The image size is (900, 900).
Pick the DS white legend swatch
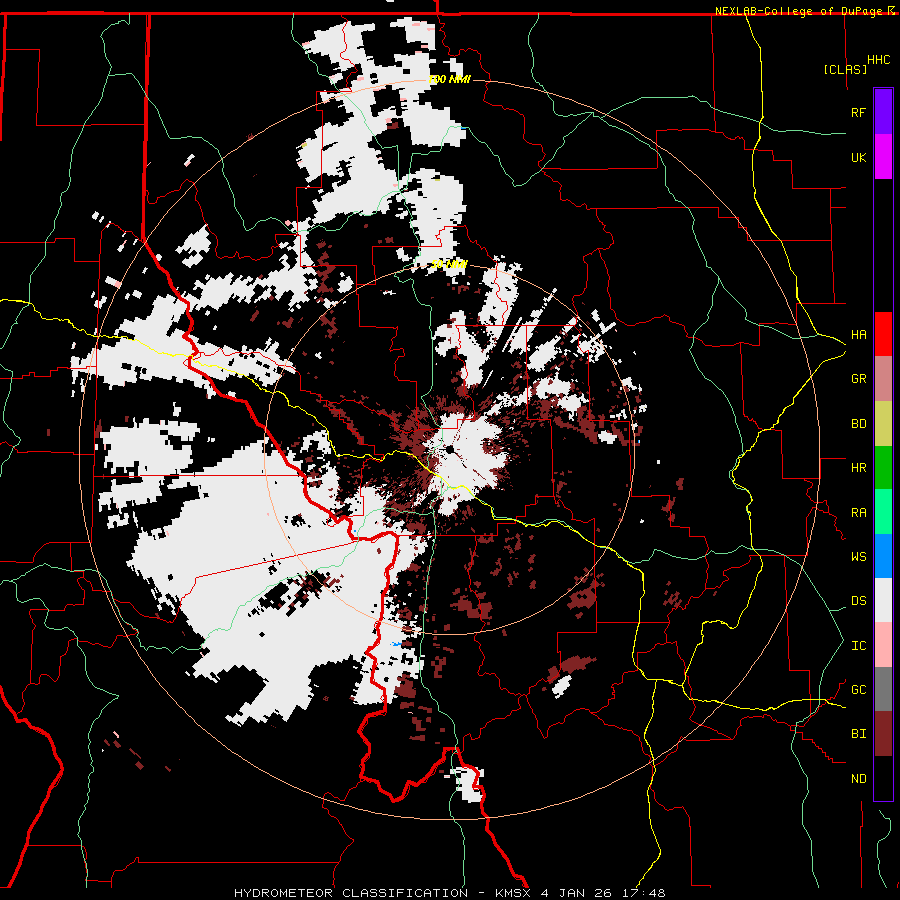click(x=883, y=600)
